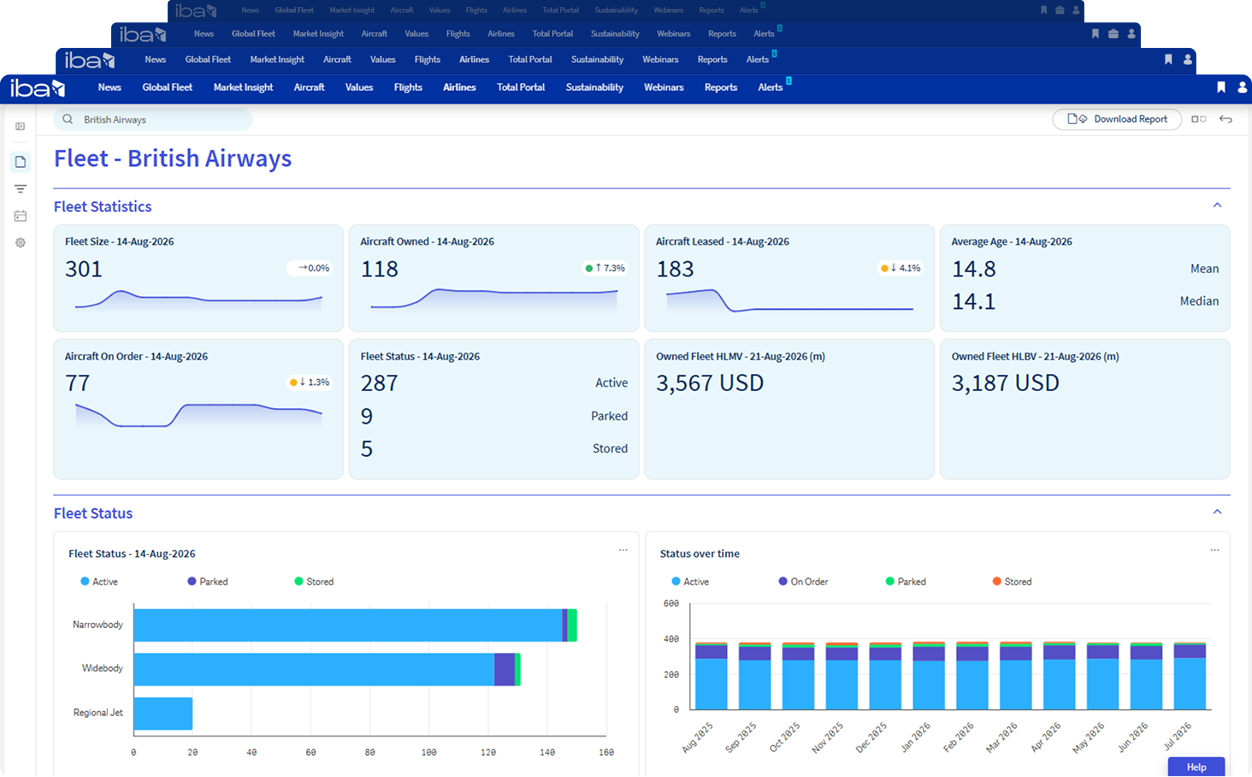The width and height of the screenshot is (1252, 777).
Task: Open Alerts in the front navigation bar
Action: click(770, 88)
